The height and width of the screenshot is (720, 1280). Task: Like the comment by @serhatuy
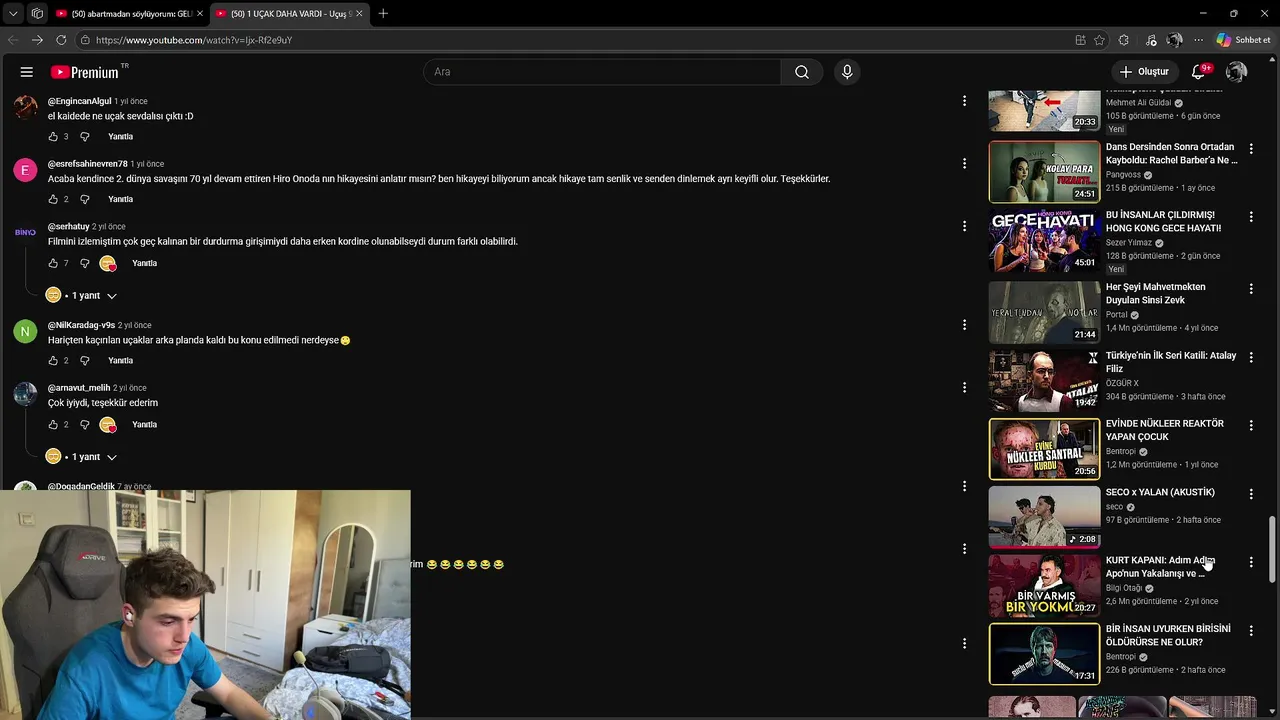click(x=53, y=264)
